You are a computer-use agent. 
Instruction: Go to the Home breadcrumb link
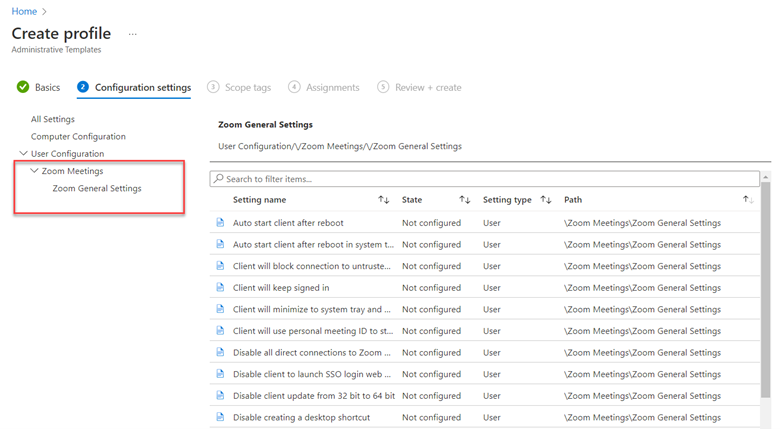[x=24, y=11]
